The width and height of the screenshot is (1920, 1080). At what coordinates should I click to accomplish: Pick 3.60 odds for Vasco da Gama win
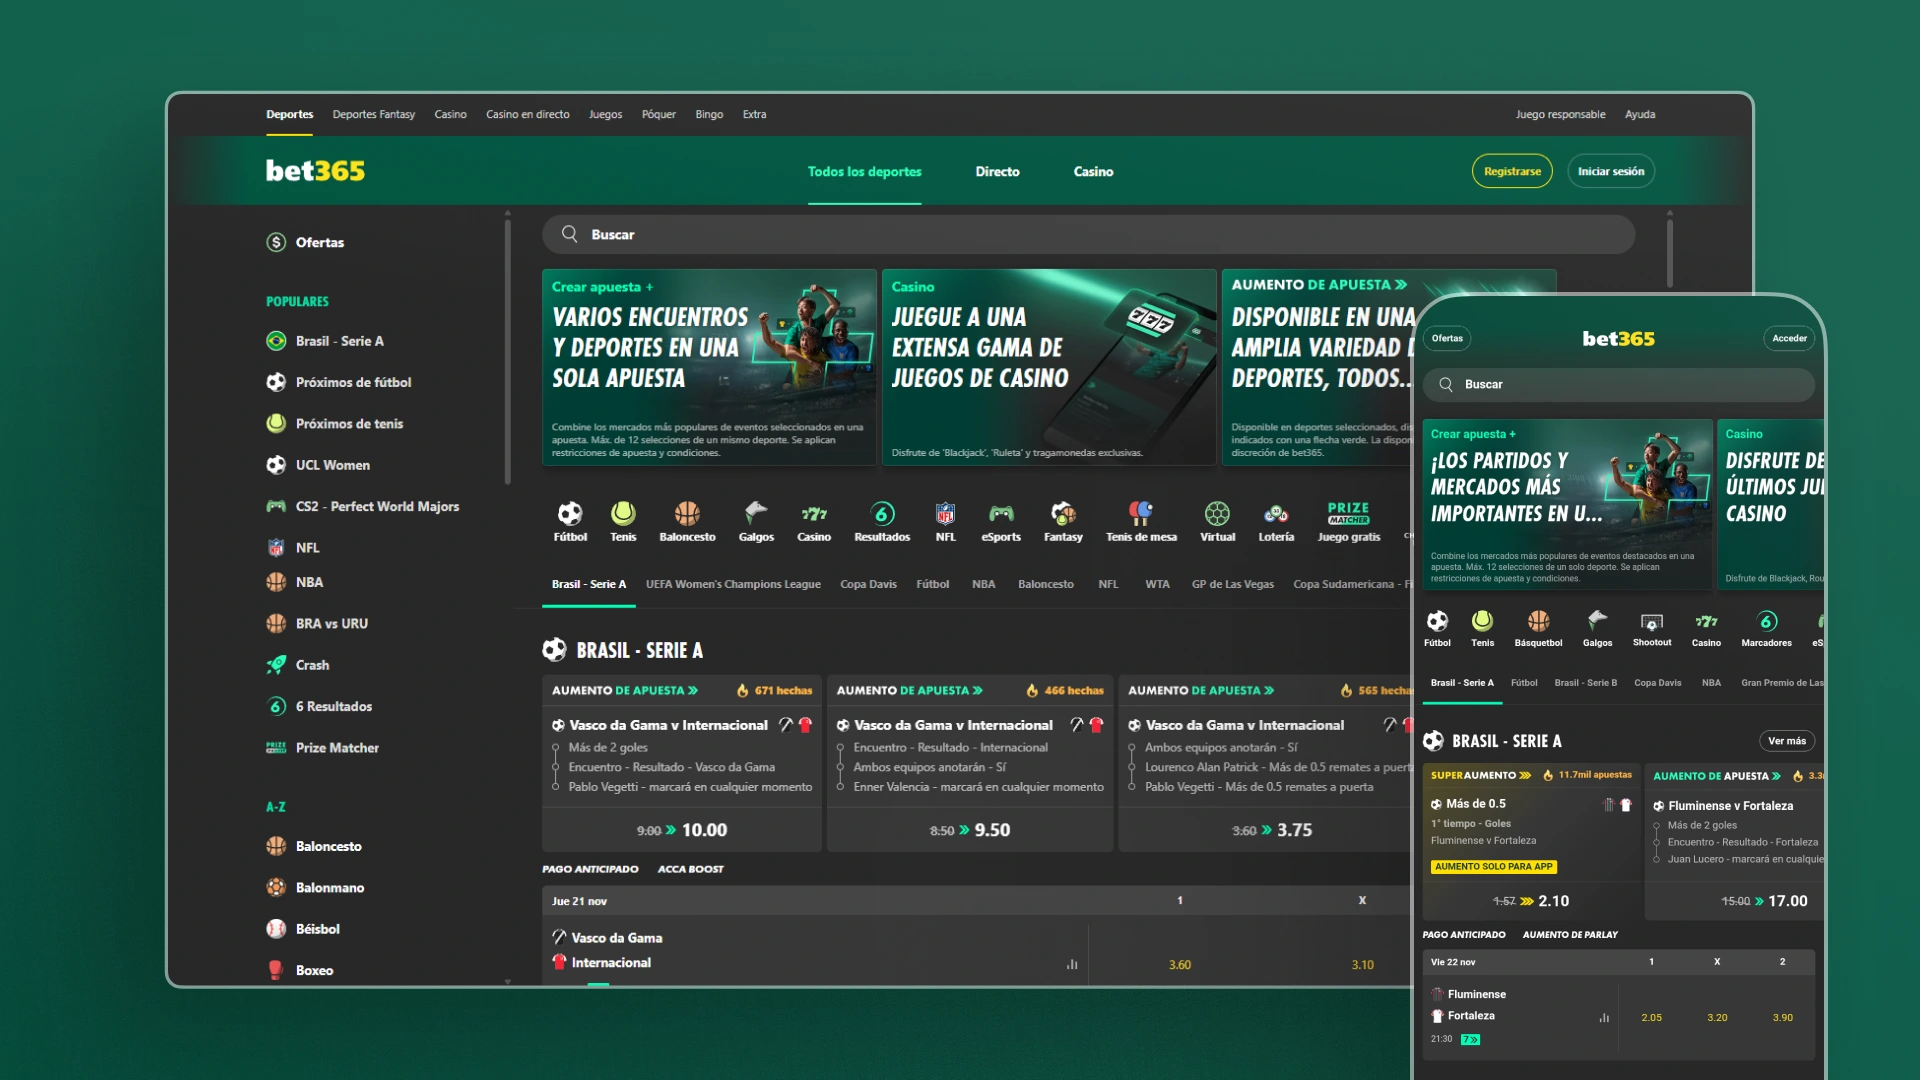pyautogui.click(x=1180, y=965)
